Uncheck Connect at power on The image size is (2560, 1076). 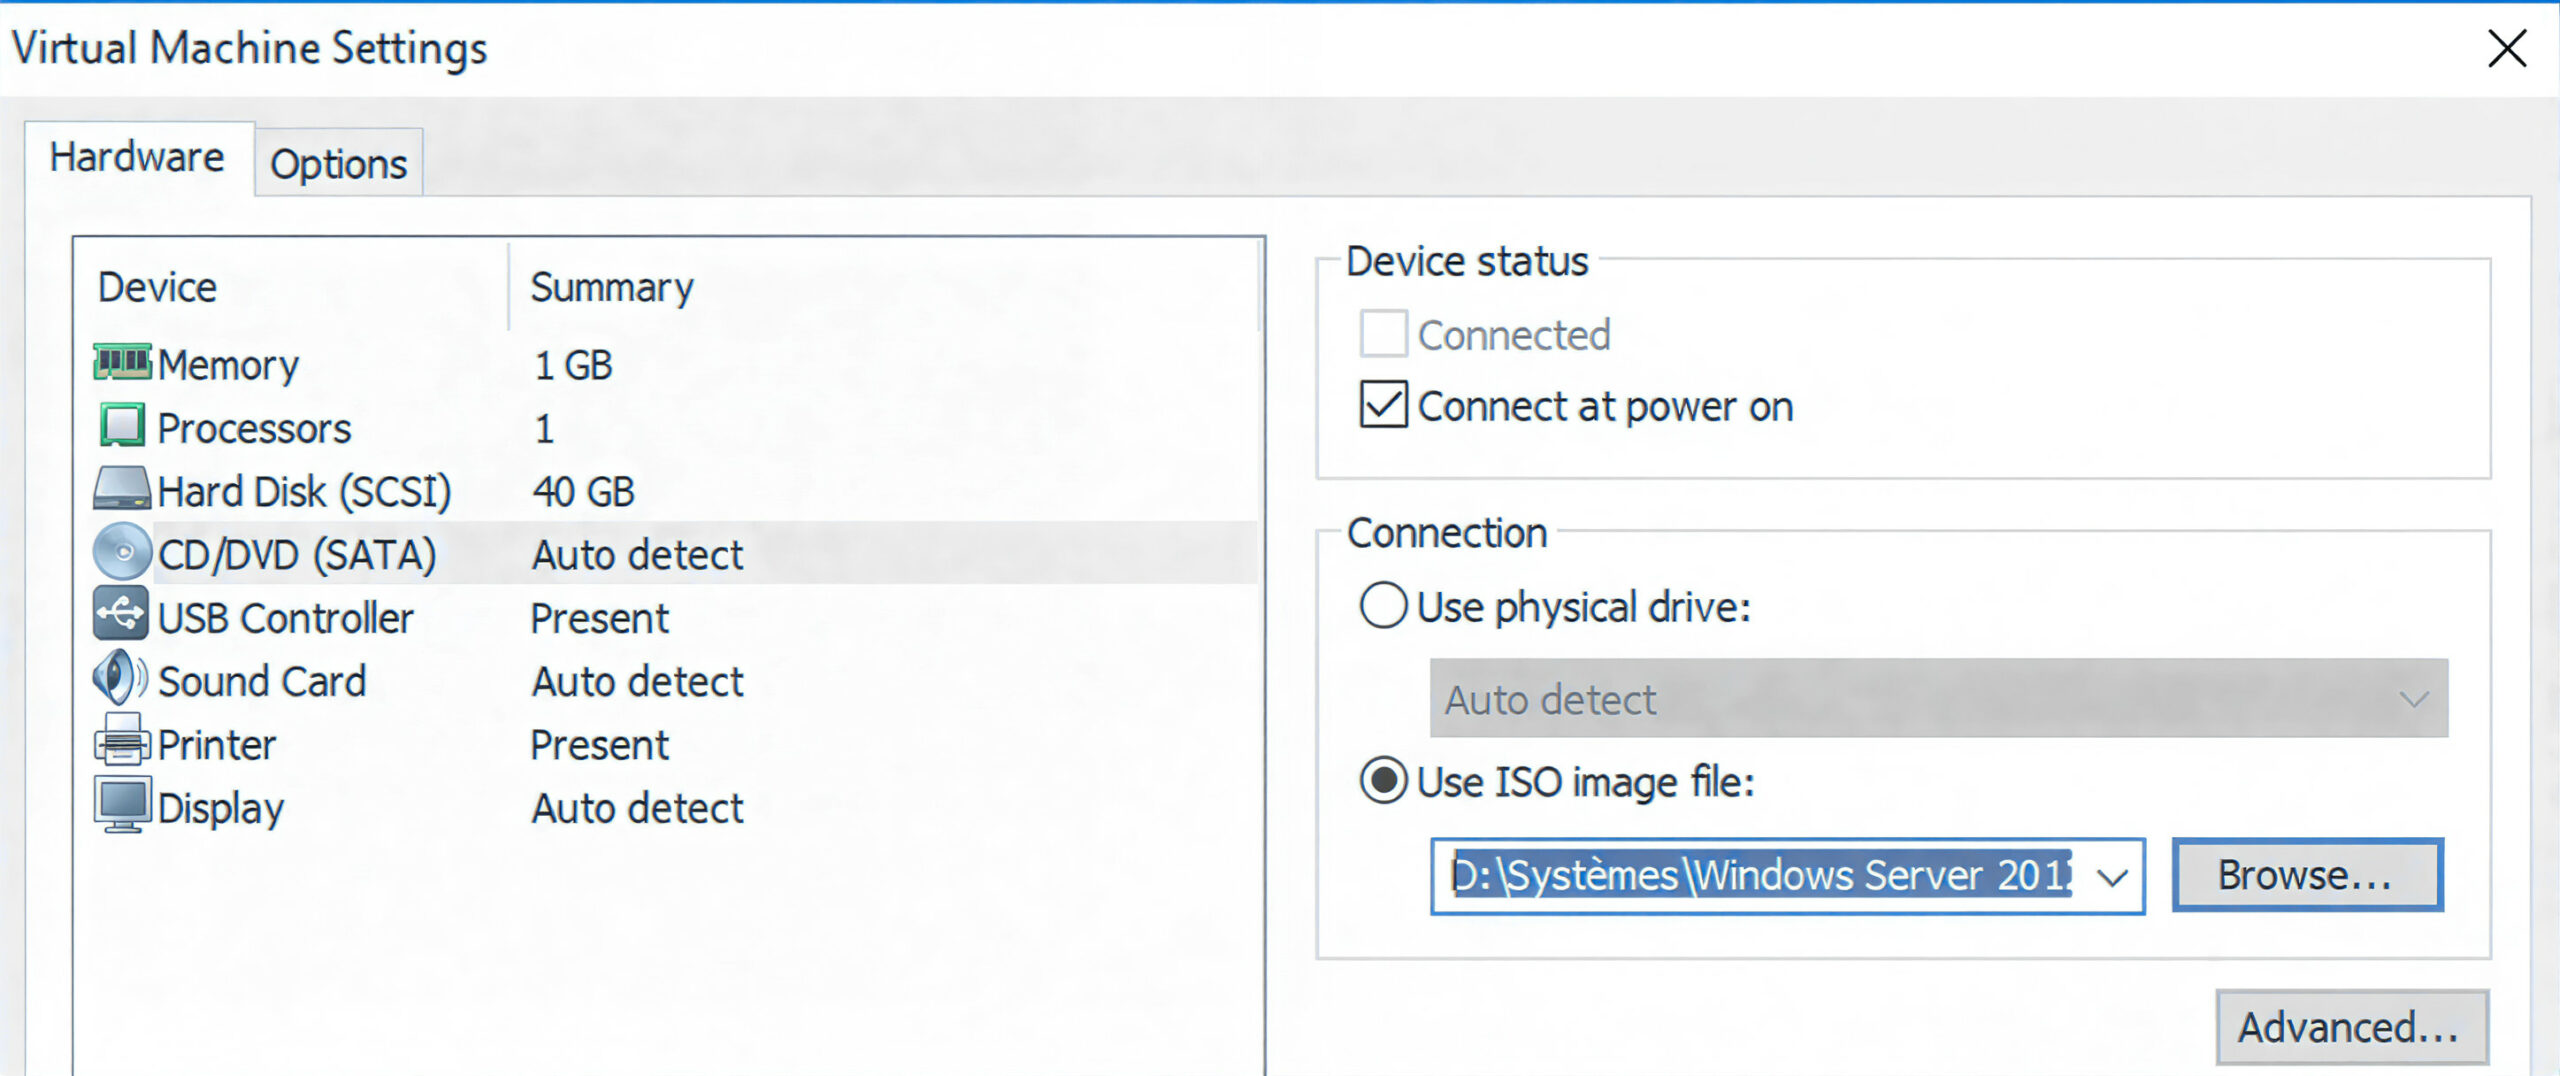[x=1384, y=406]
